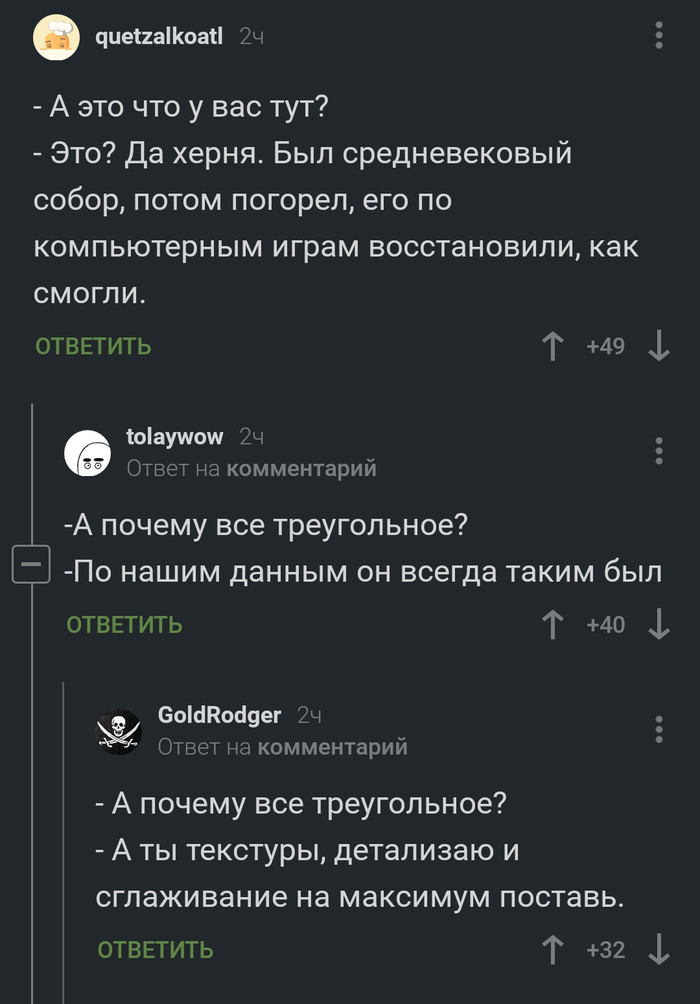Open options menu for GoldRodger's comment
700x1004 pixels.
[x=658, y=729]
